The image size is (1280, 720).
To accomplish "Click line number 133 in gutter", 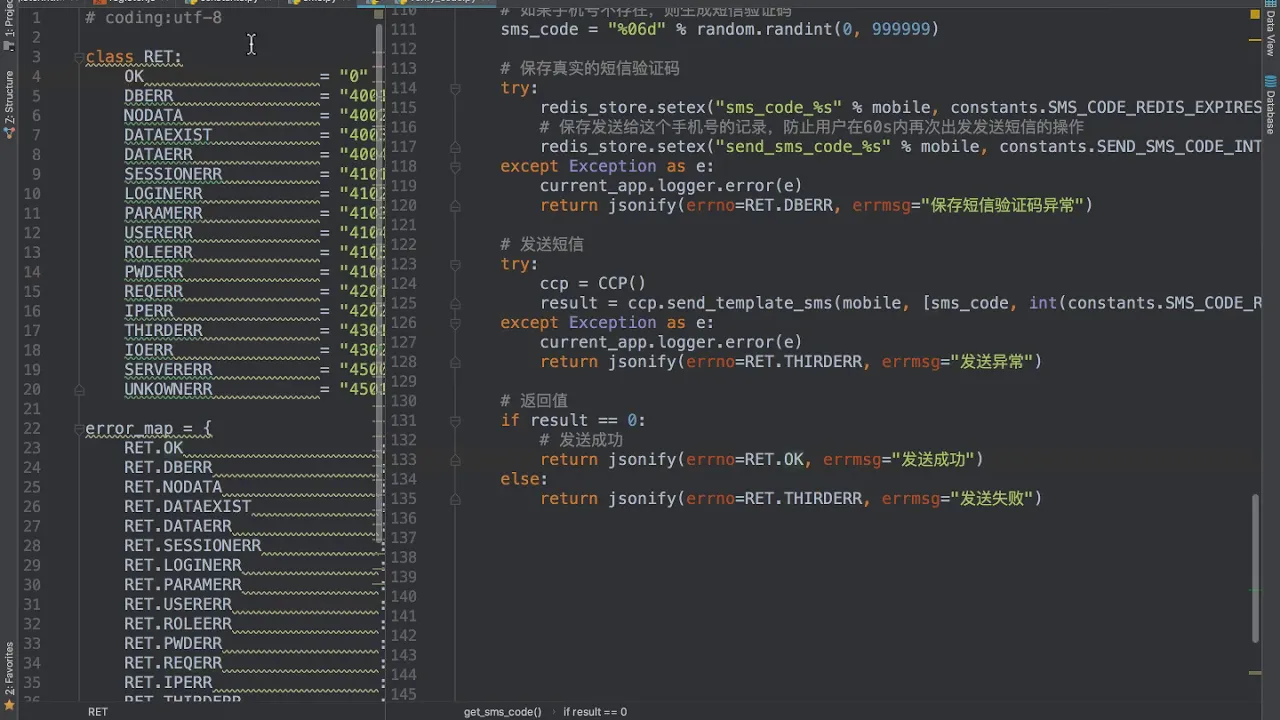I will pyautogui.click(x=404, y=459).
